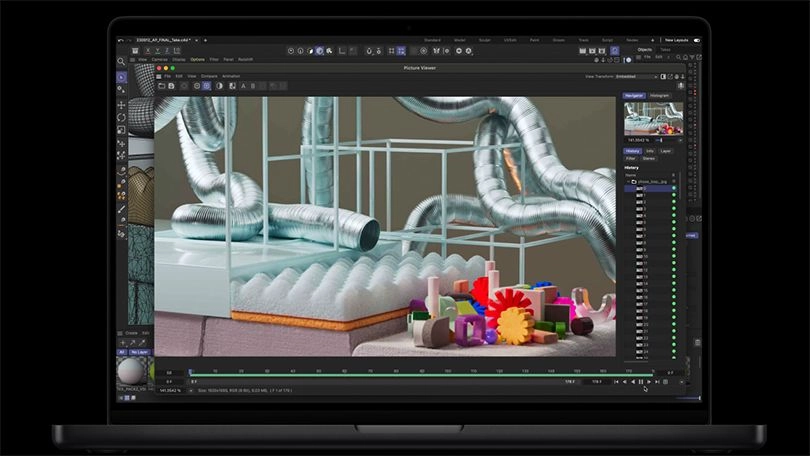Click the save icon in Picture Viewer
810x456 pixels.
[x=171, y=86]
